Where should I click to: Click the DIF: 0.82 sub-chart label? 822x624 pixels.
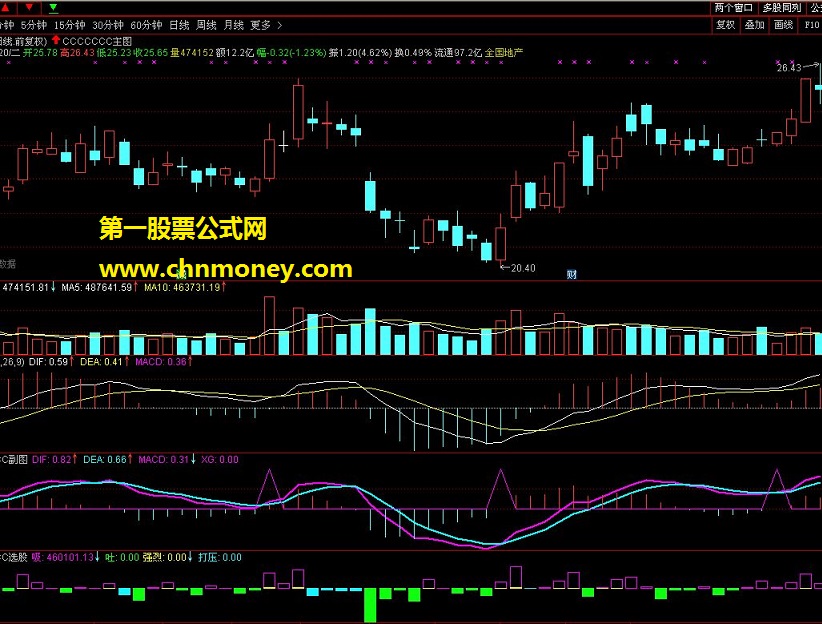pyautogui.click(x=52, y=460)
